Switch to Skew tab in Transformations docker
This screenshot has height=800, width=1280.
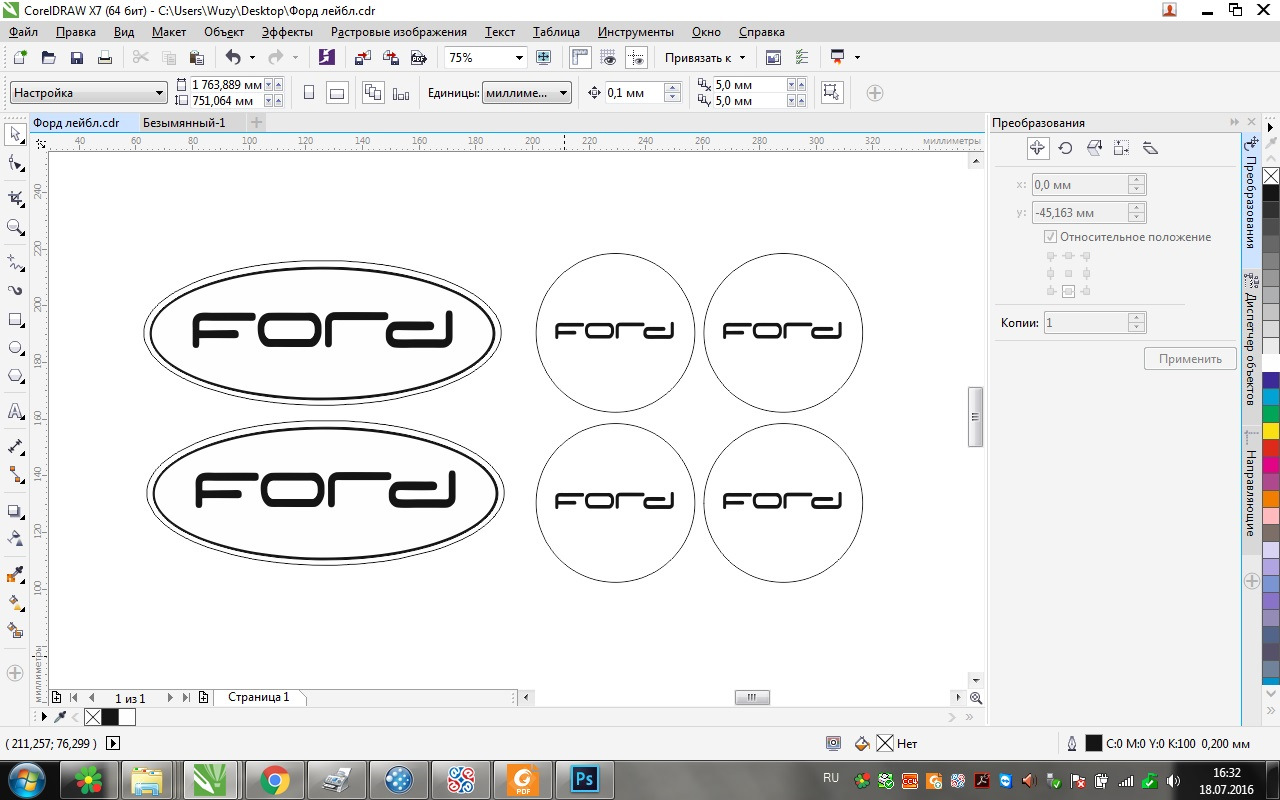pos(1150,148)
